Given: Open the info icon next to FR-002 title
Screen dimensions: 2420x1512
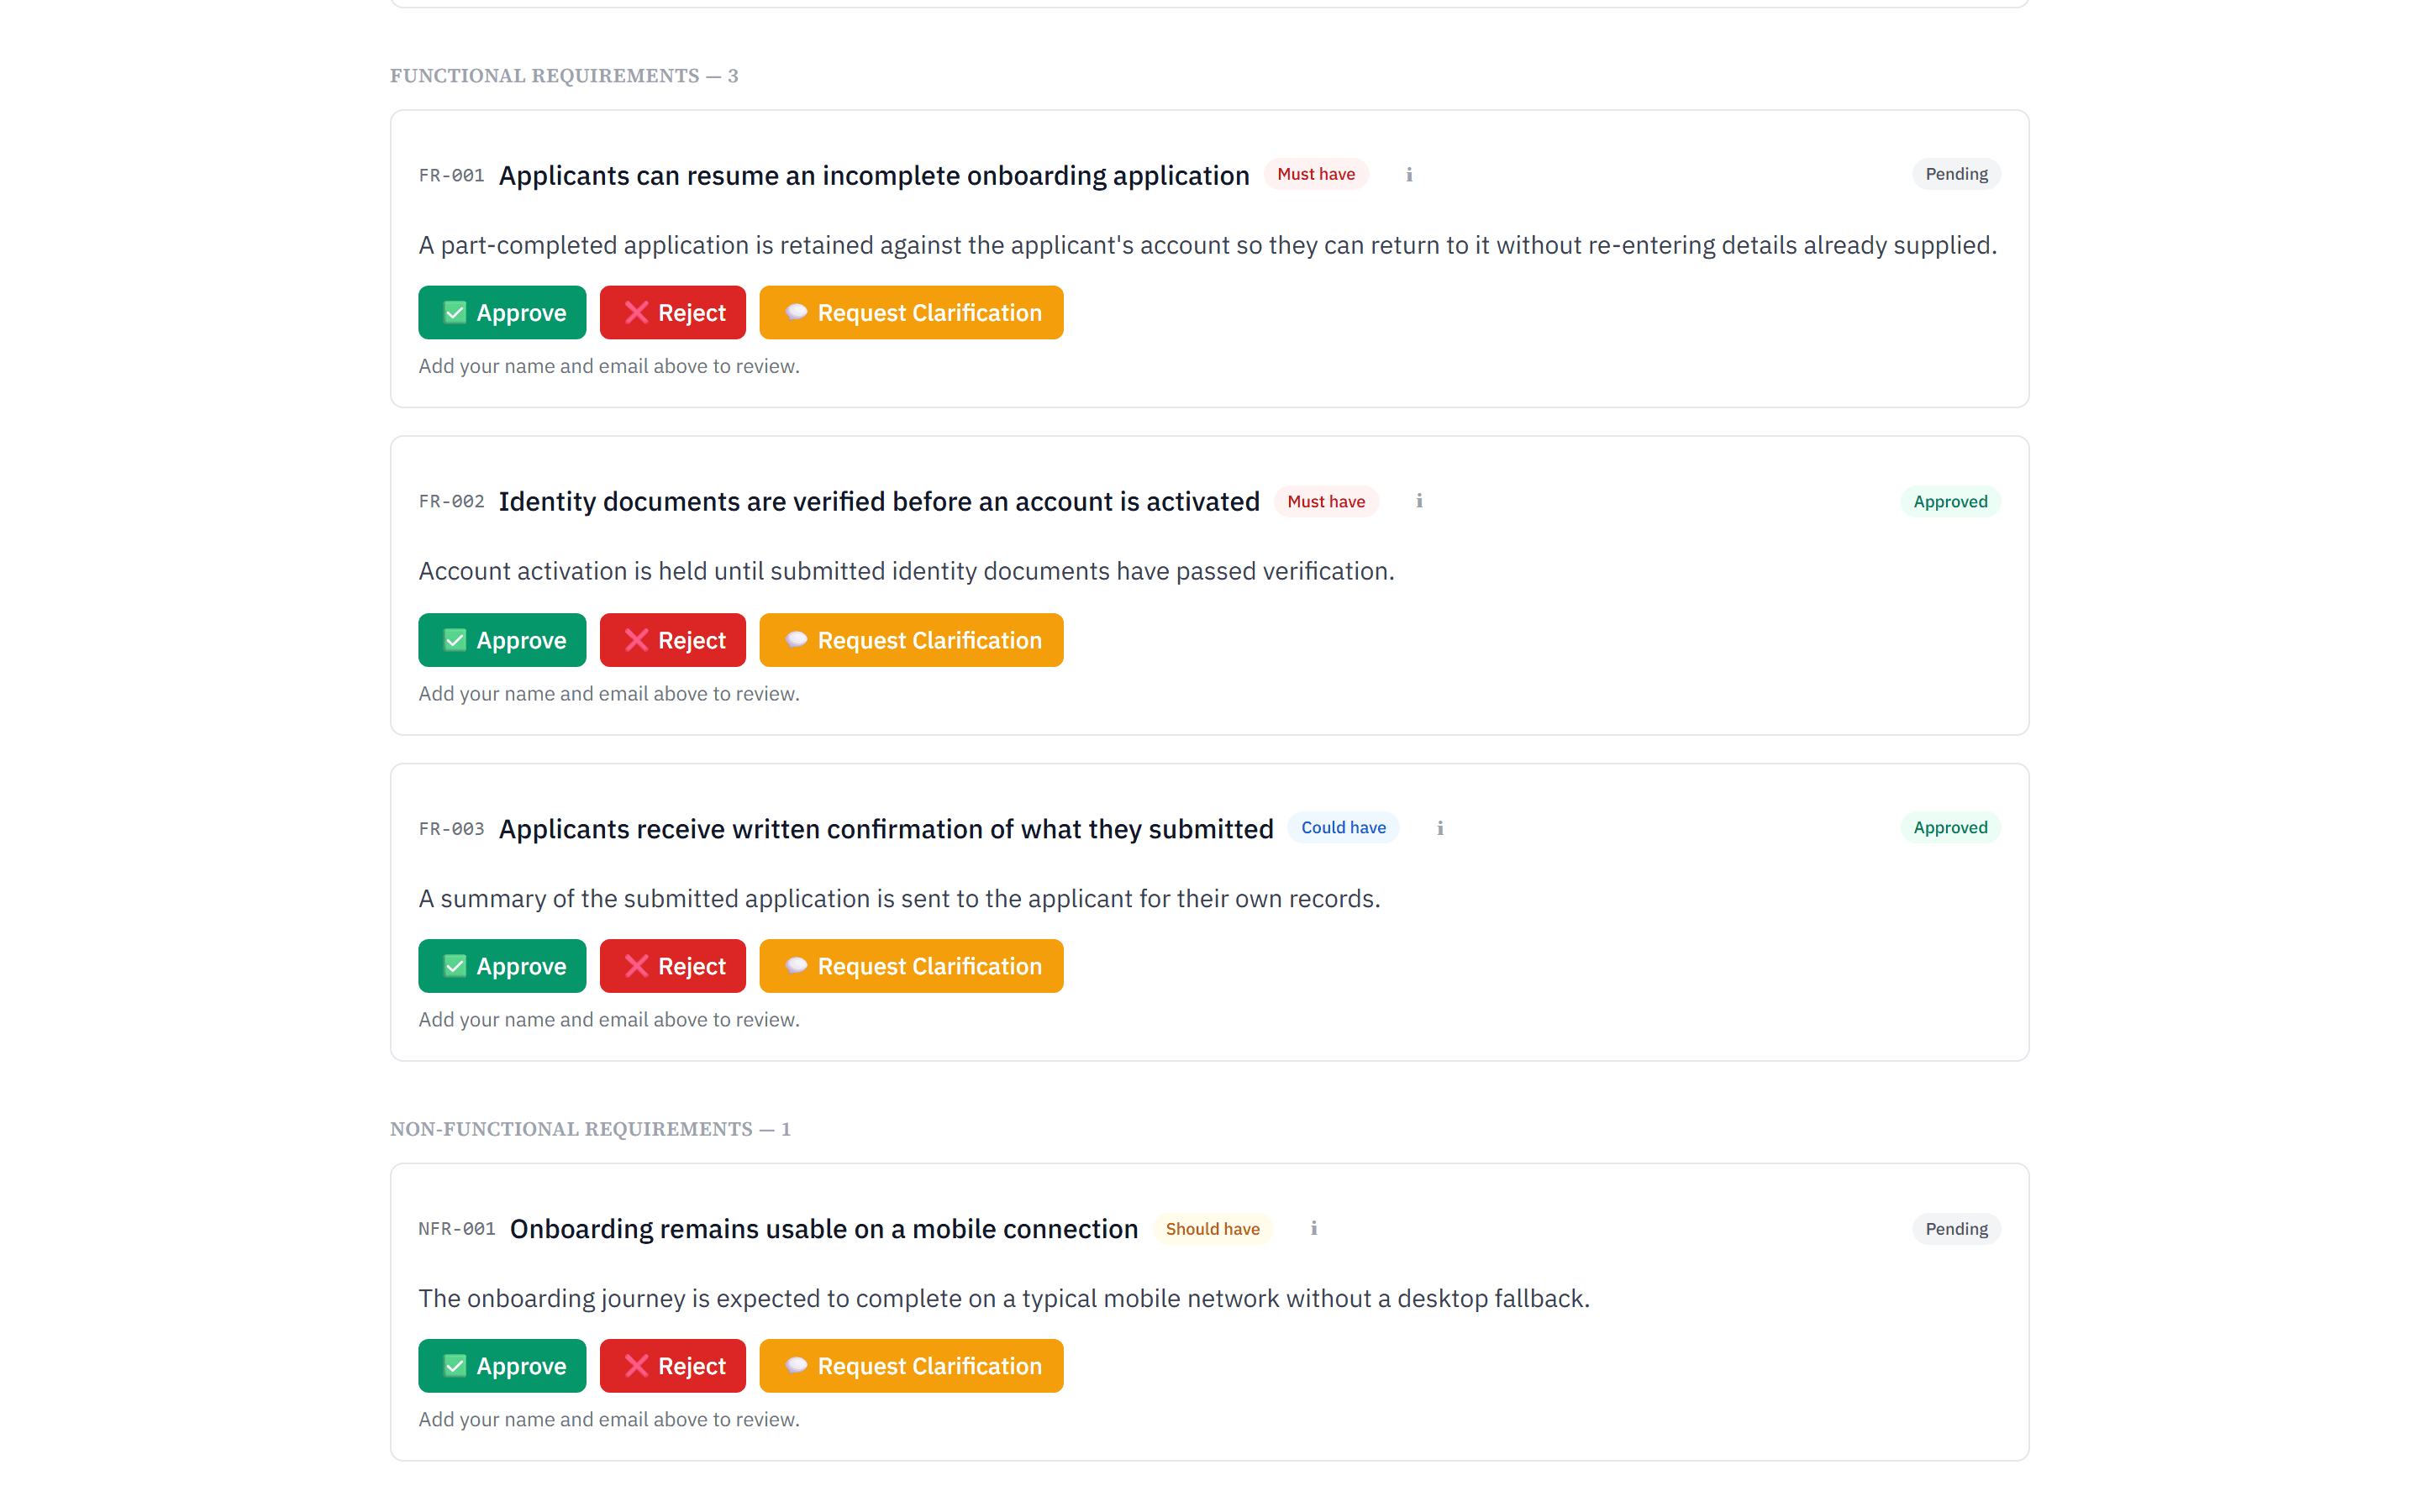Looking at the screenshot, I should (x=1419, y=501).
